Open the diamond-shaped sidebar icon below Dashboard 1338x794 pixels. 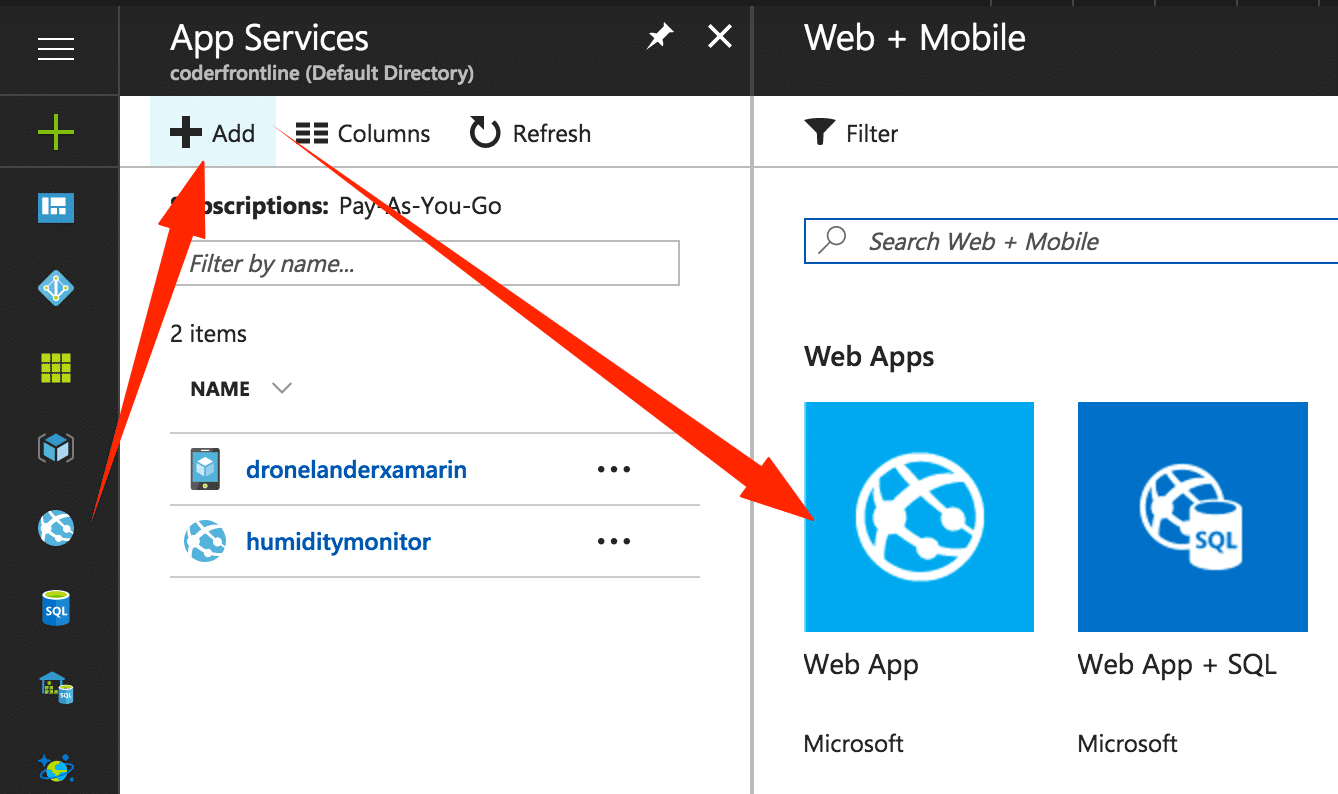point(56,288)
